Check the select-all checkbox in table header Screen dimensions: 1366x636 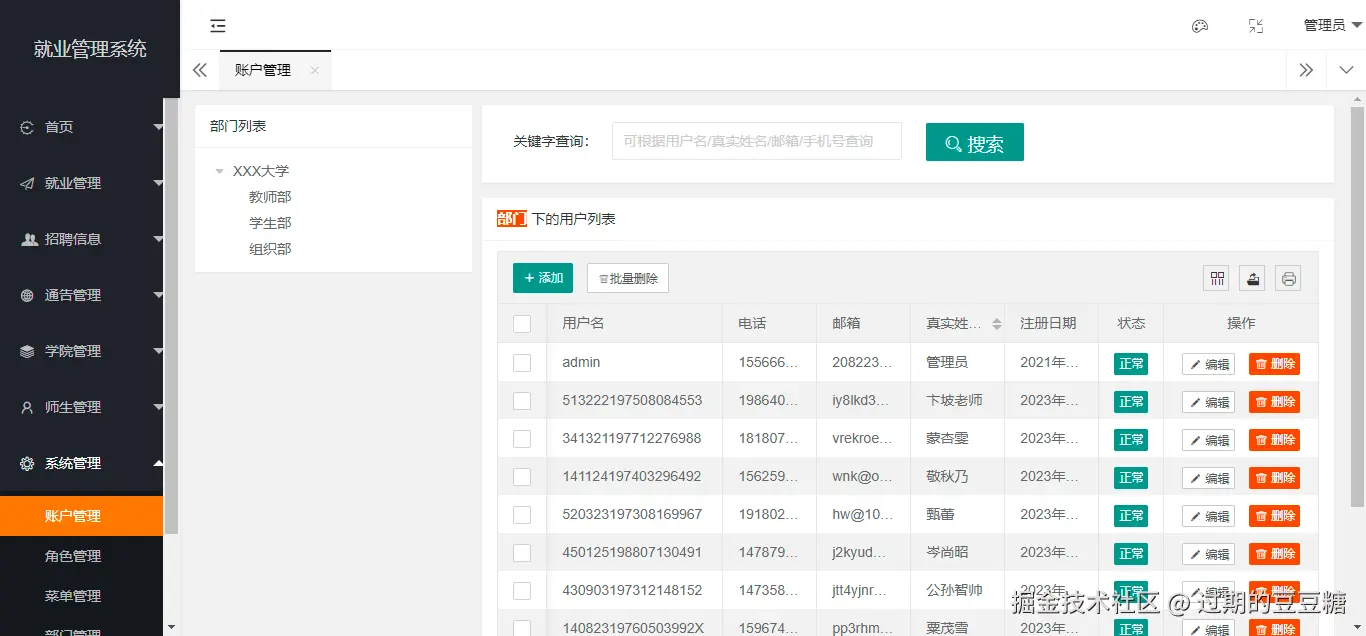(522, 322)
